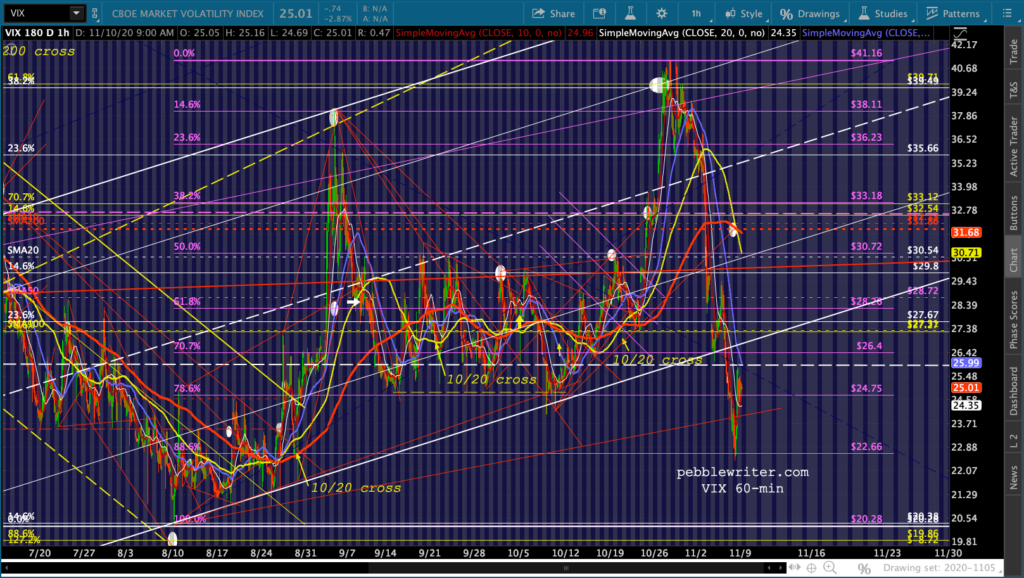This screenshot has width=1024, height=578.
Task: Open the News sidebar tab
Action: click(1014, 477)
